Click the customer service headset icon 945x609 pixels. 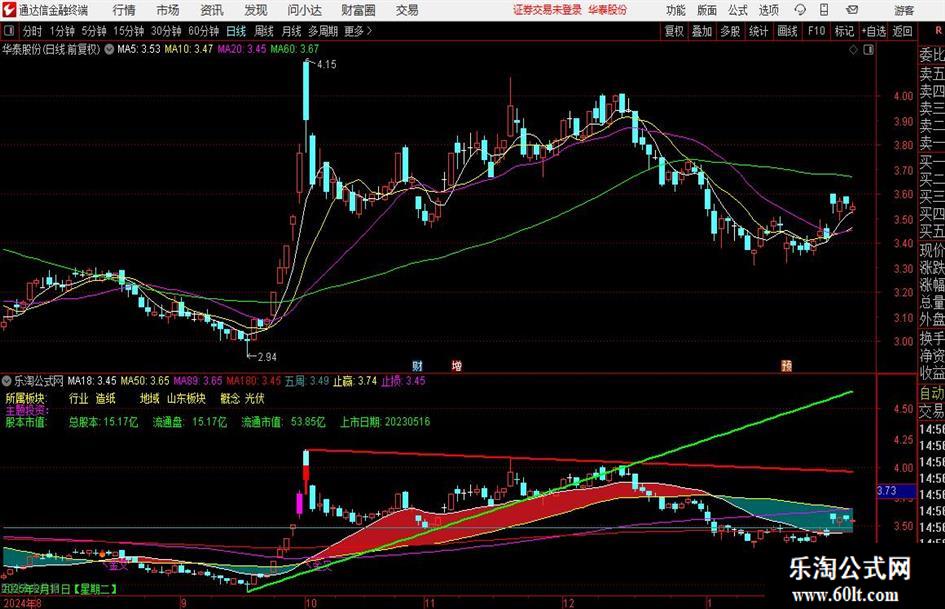800,10
